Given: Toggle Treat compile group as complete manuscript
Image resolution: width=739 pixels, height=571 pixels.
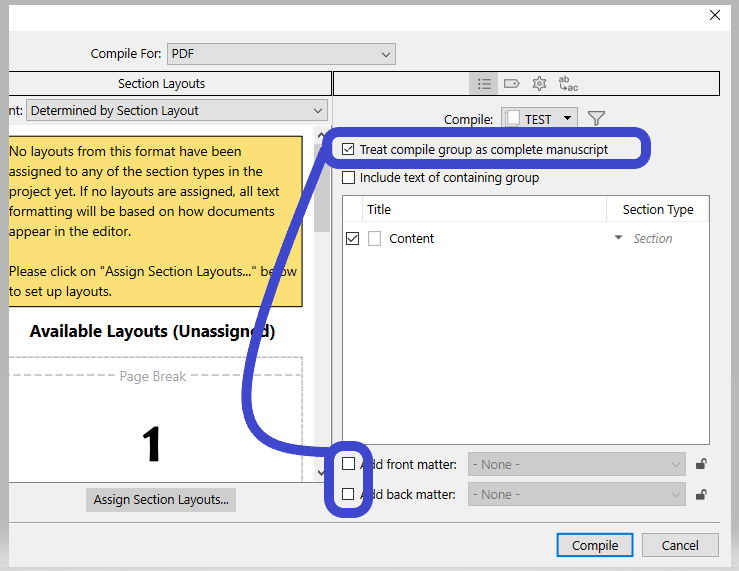Looking at the screenshot, I should click(x=348, y=149).
